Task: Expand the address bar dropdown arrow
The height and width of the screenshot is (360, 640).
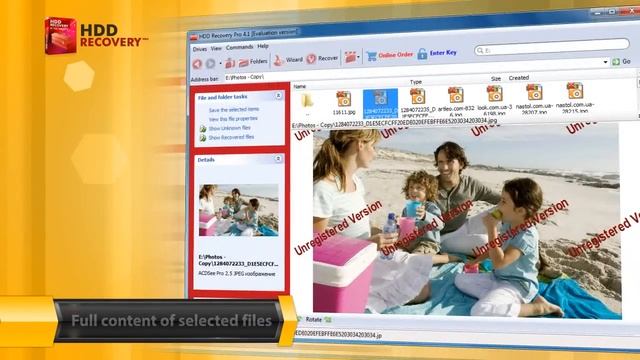Action: tap(605, 62)
